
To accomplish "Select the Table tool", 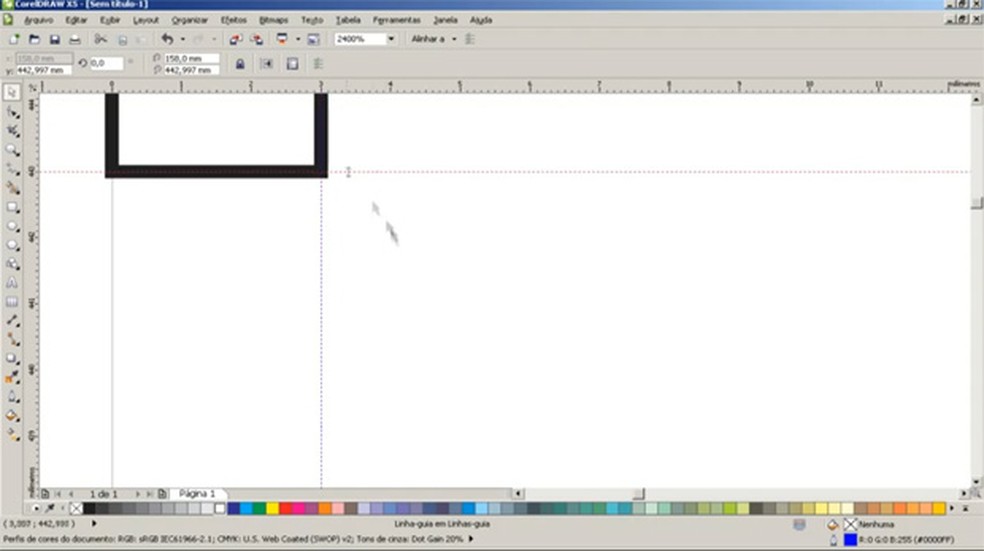I will click(12, 302).
